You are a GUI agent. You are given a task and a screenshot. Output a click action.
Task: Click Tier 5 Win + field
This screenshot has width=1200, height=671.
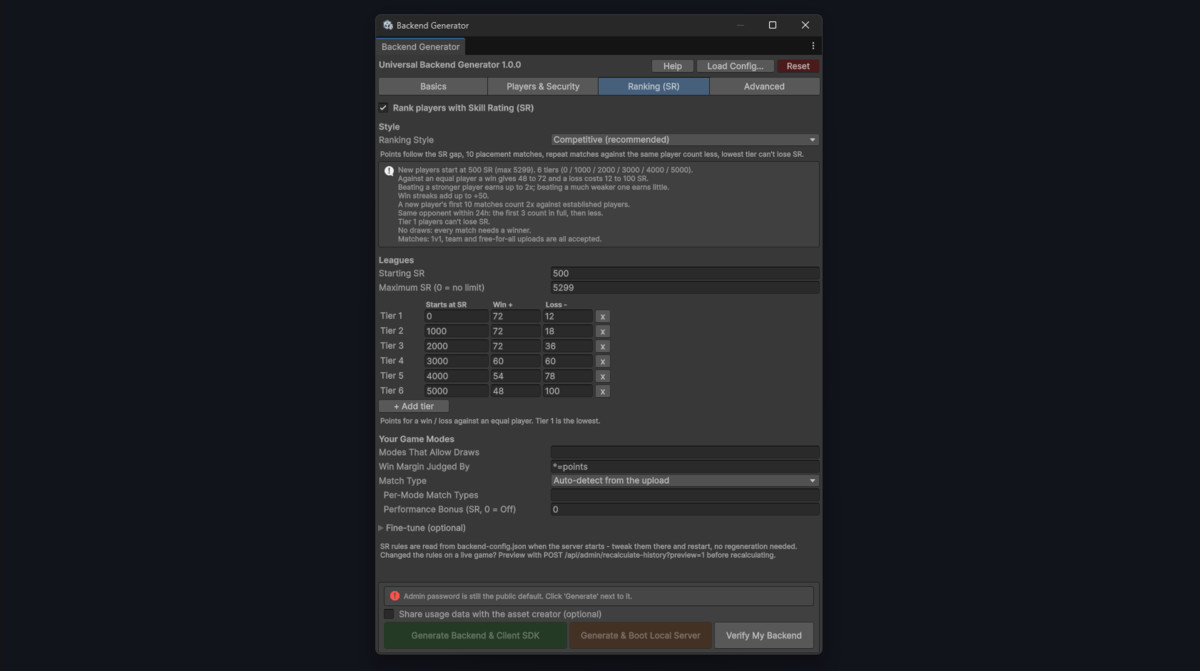515,376
